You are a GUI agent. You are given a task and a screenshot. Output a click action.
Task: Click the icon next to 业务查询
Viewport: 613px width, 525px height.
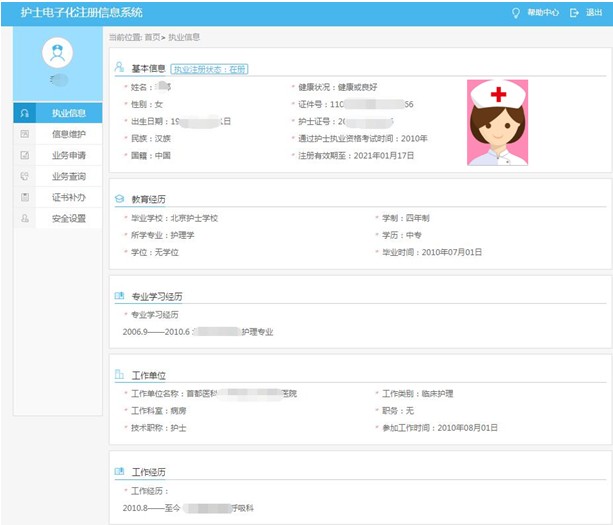click(24, 176)
